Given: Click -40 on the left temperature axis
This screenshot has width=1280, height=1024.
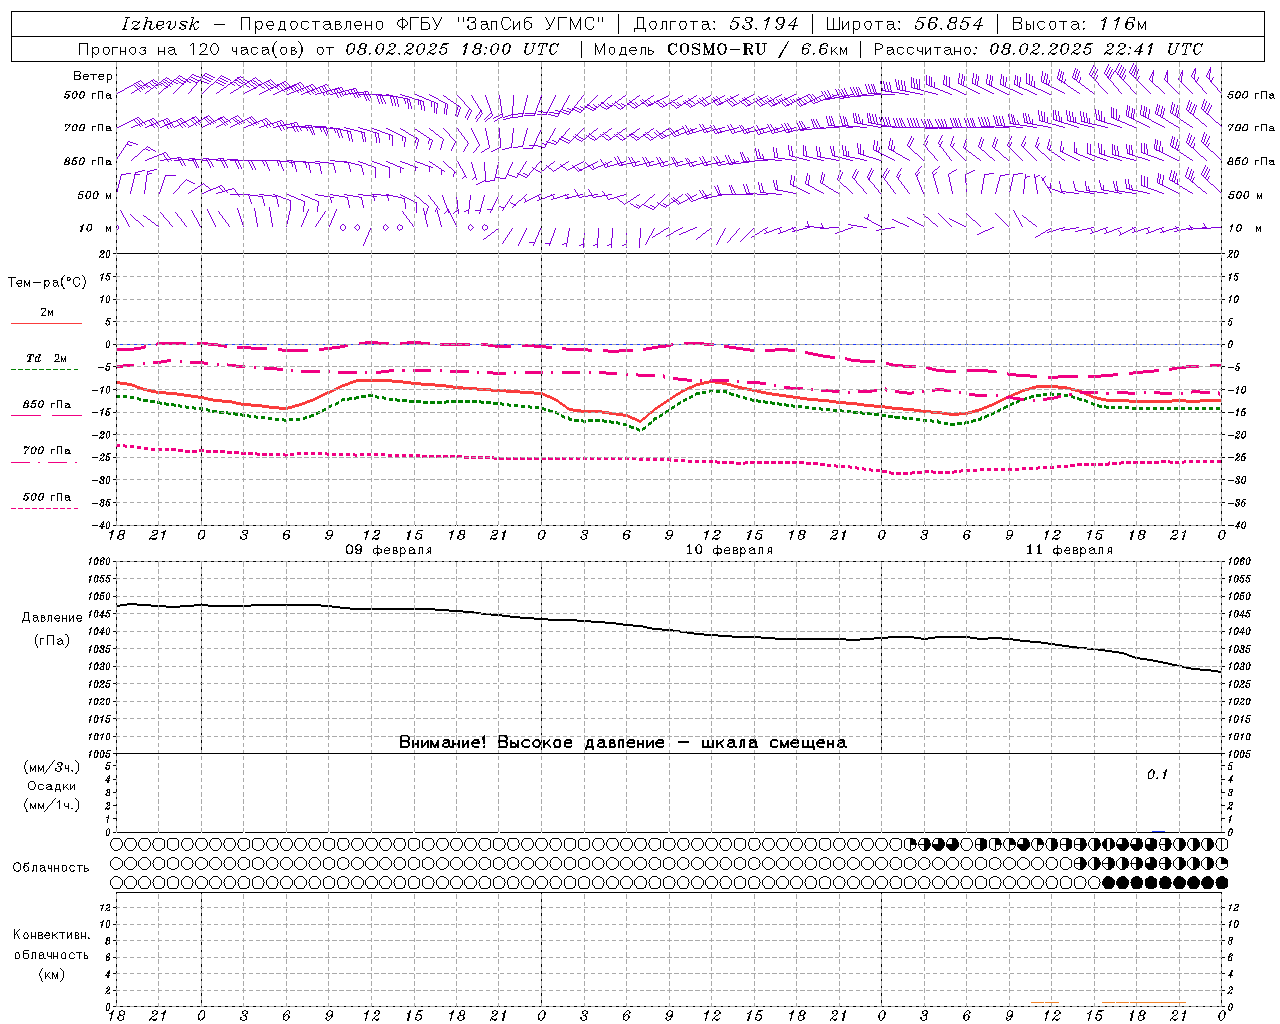Looking at the screenshot, I should tap(103, 525).
